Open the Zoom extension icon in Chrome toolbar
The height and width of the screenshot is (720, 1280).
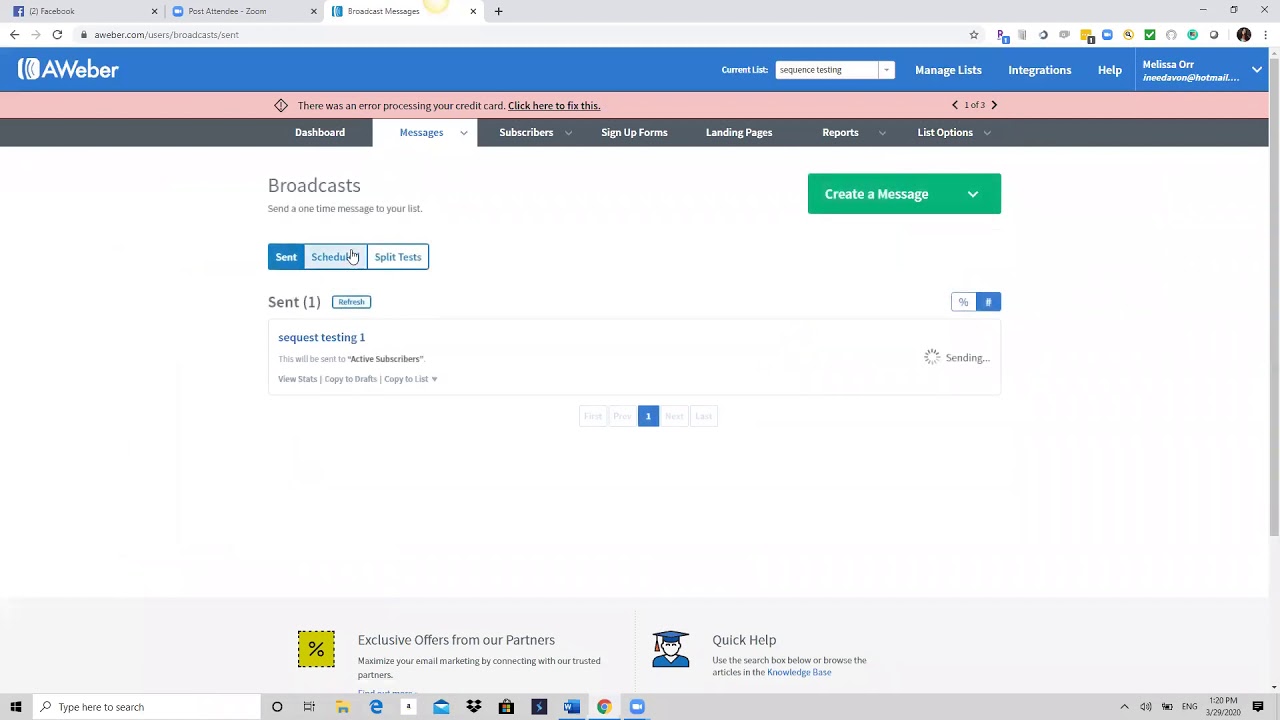click(x=1107, y=35)
